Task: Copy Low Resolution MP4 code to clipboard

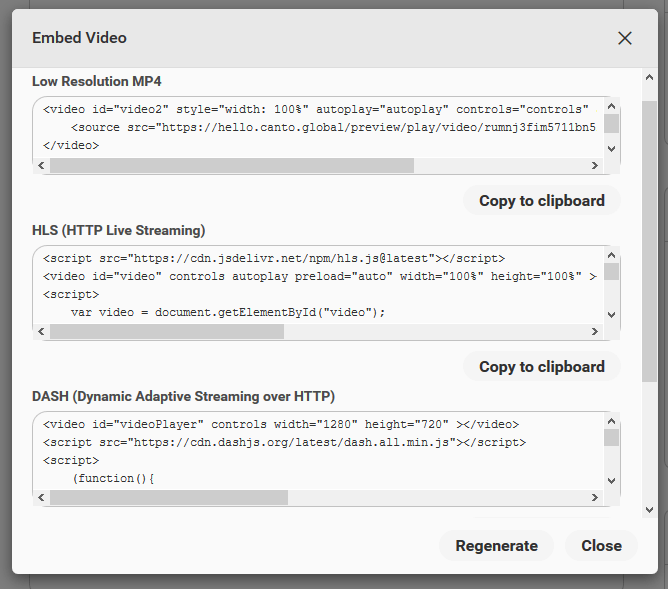Action: coord(541,201)
